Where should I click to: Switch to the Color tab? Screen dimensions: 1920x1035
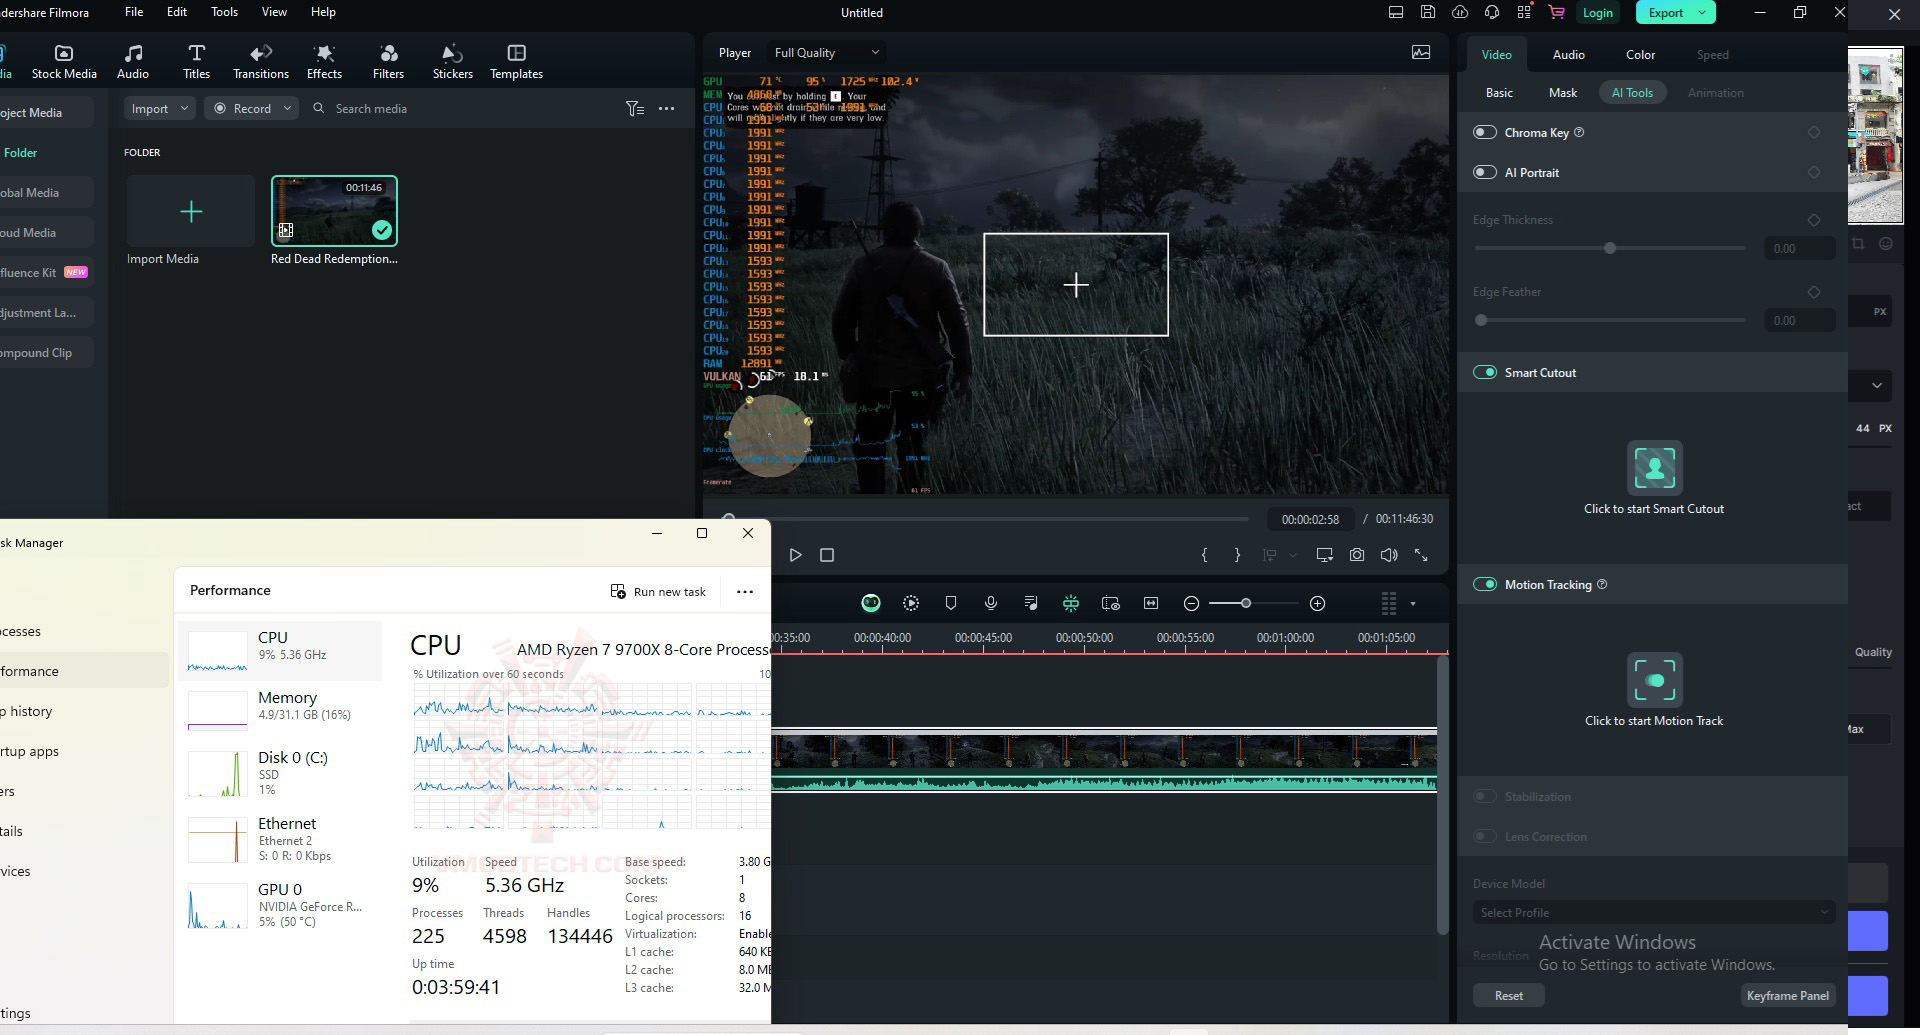tap(1639, 54)
